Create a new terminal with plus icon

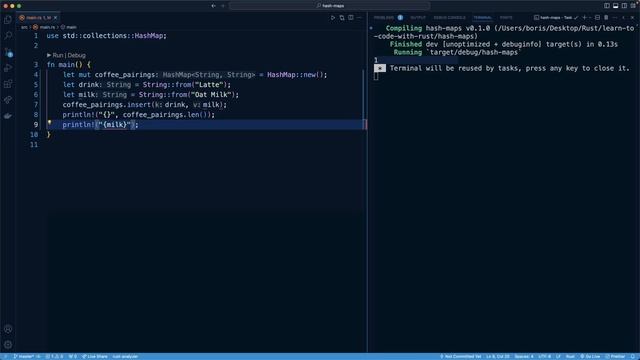[x=584, y=18]
